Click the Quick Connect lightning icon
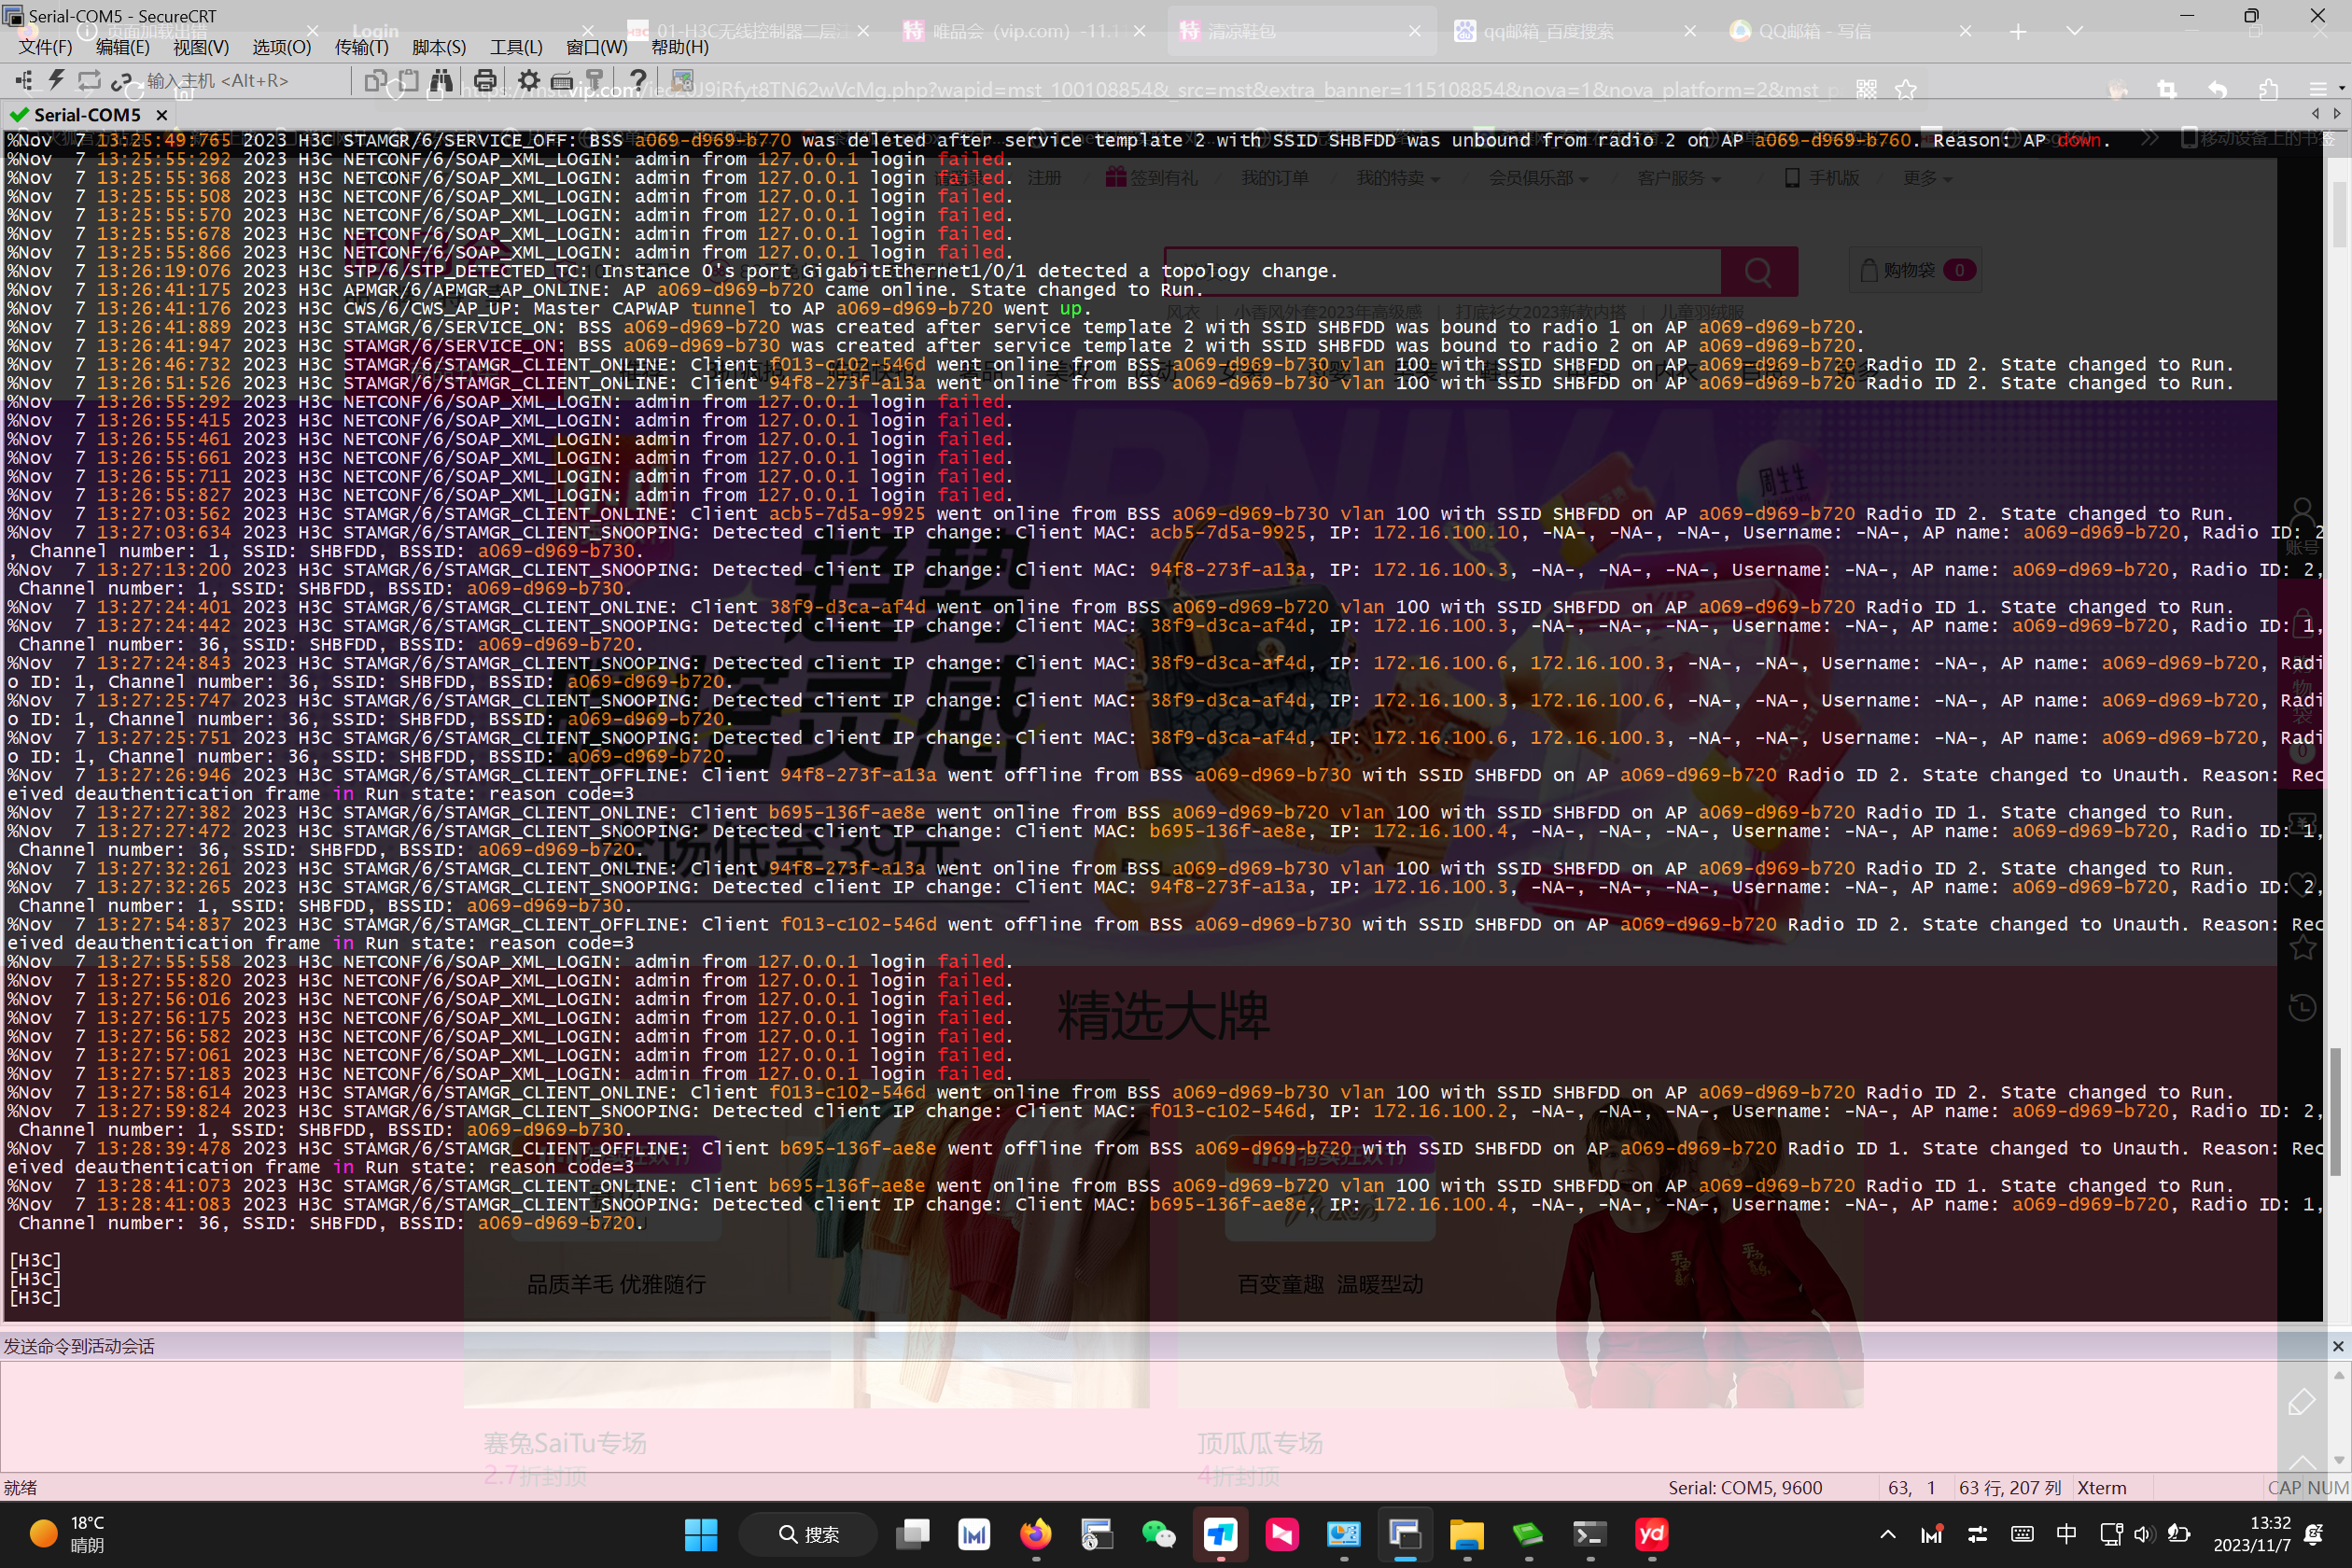The height and width of the screenshot is (1568, 2352). pyautogui.click(x=56, y=80)
